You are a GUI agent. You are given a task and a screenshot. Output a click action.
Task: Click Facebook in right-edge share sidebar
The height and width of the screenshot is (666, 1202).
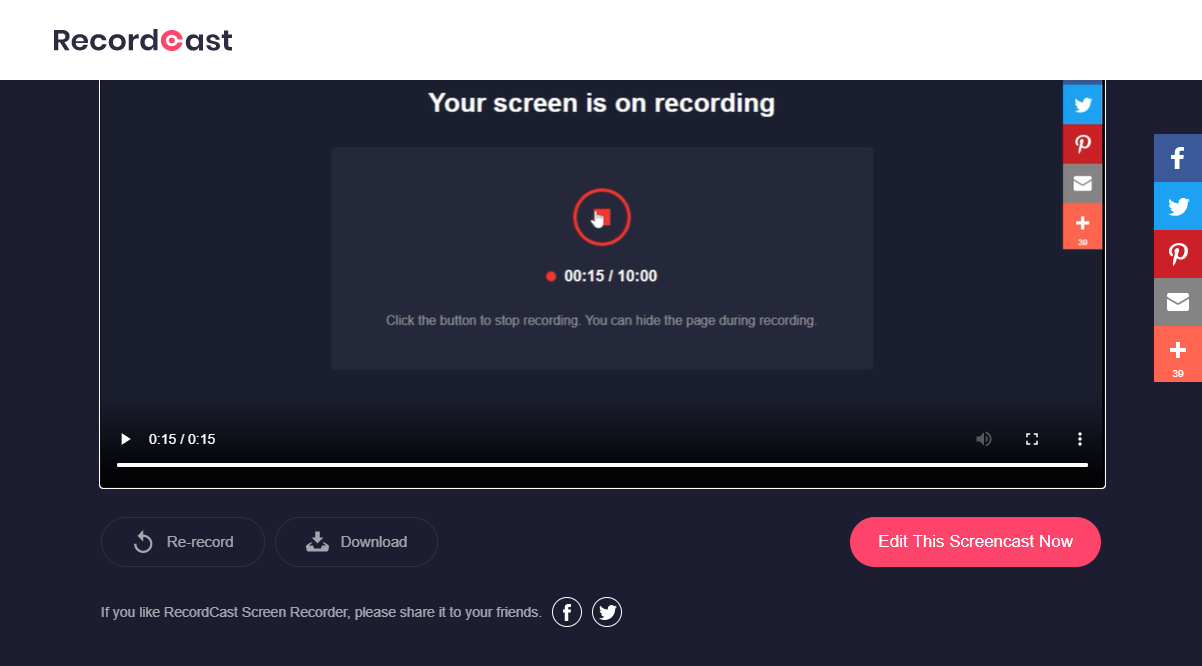1178,158
